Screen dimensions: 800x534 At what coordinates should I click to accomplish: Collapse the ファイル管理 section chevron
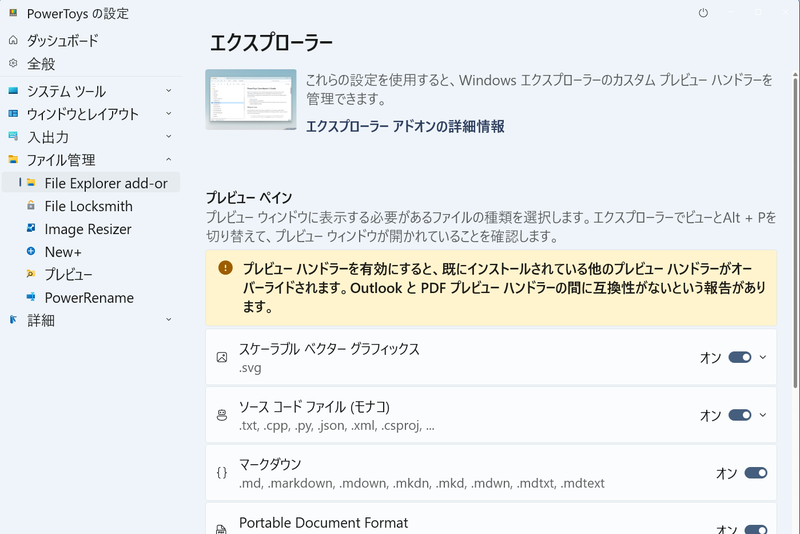click(x=168, y=160)
